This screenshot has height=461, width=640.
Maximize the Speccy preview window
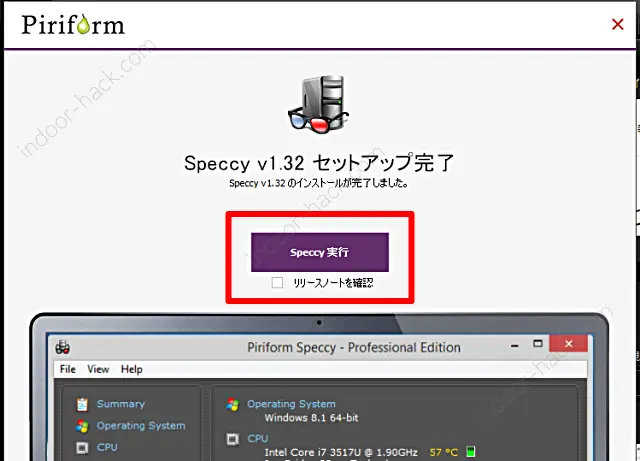538,343
